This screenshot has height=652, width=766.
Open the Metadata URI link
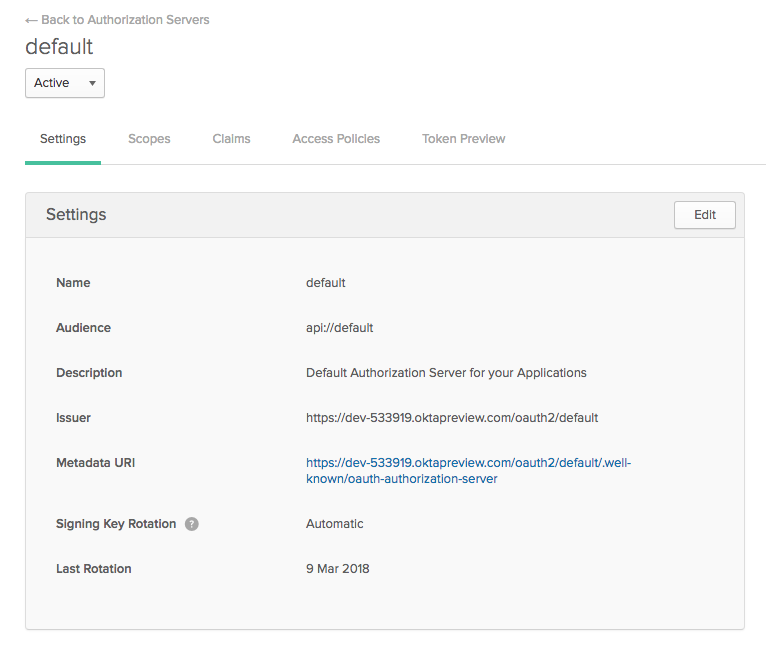(468, 464)
